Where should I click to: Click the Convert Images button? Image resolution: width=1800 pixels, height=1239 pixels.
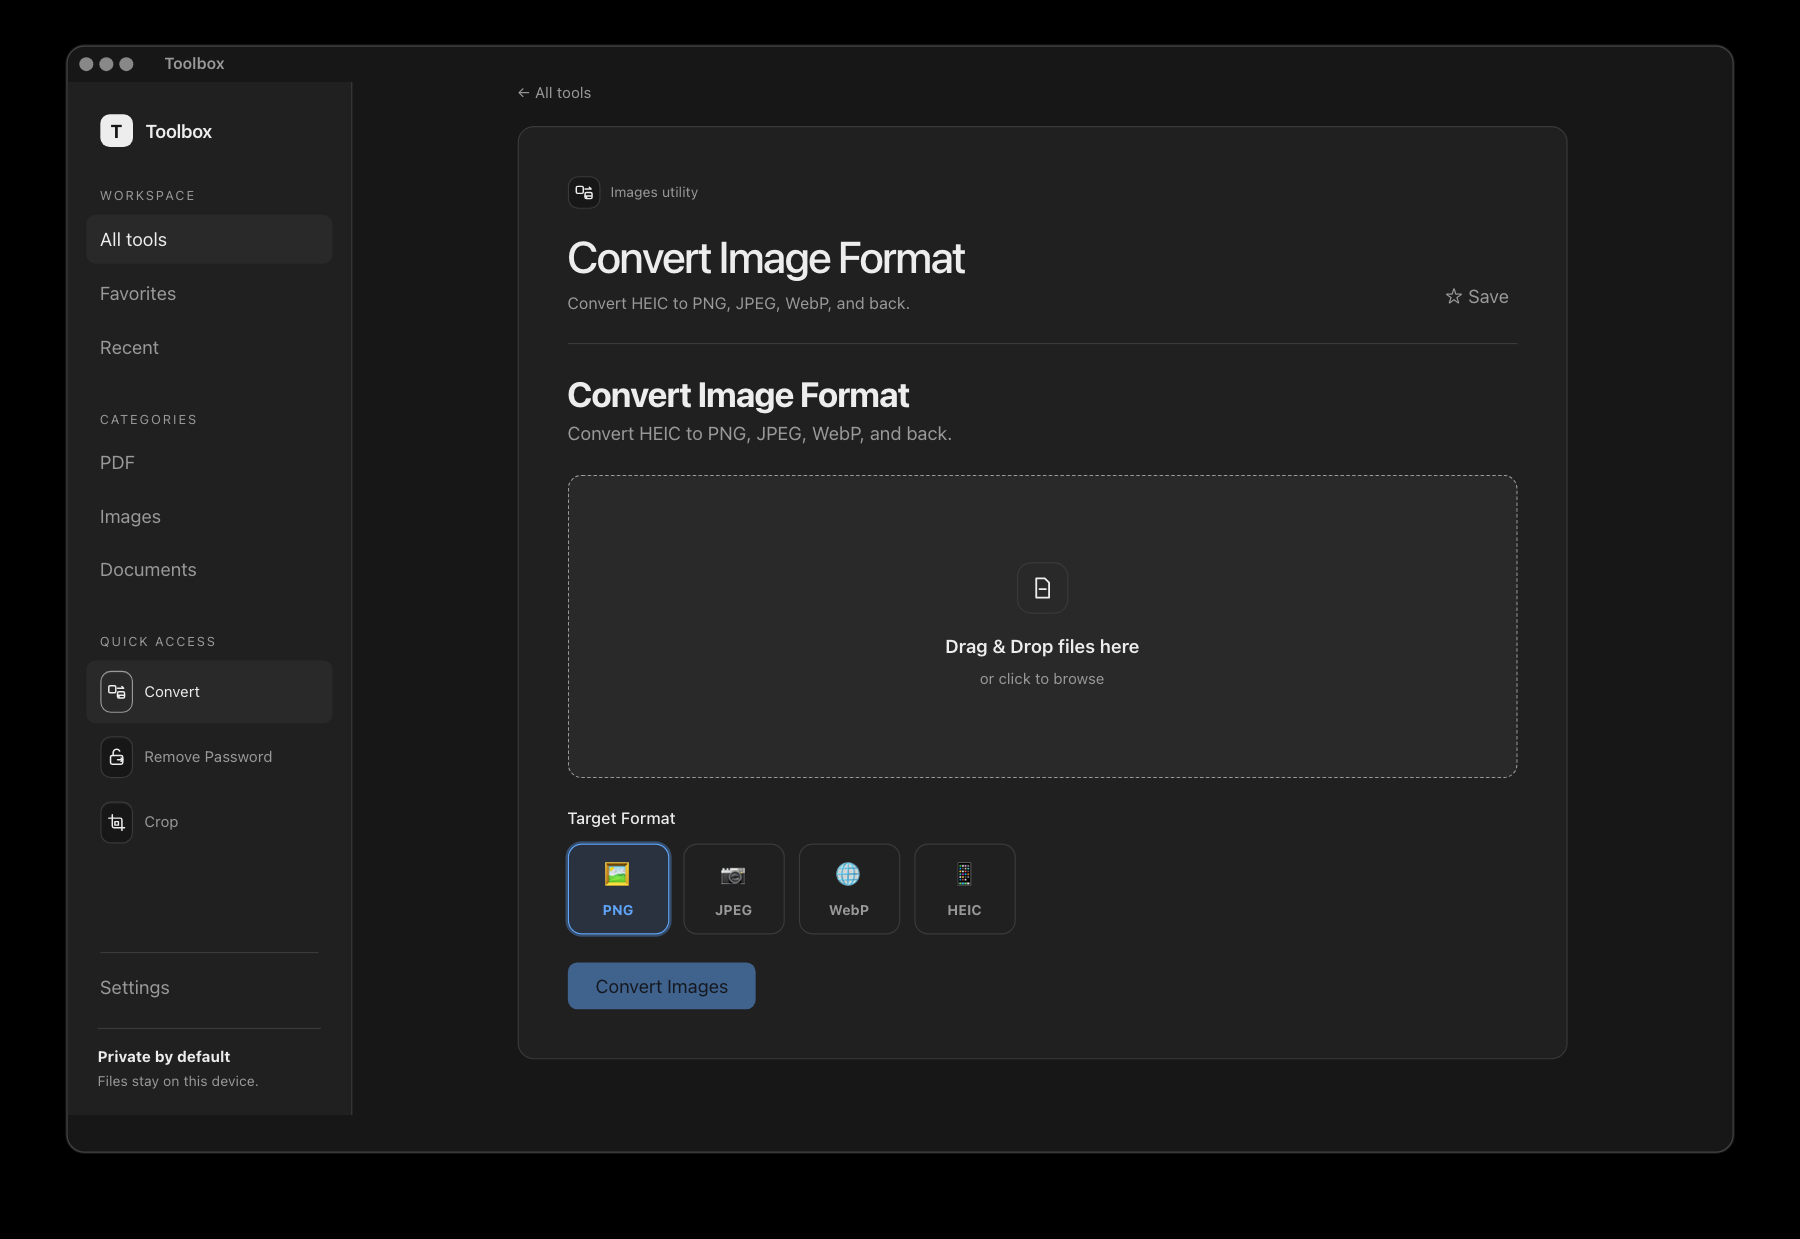(x=661, y=986)
